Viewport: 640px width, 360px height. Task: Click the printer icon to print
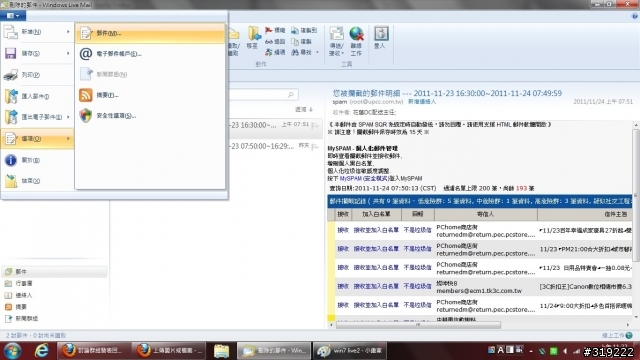click(11, 75)
